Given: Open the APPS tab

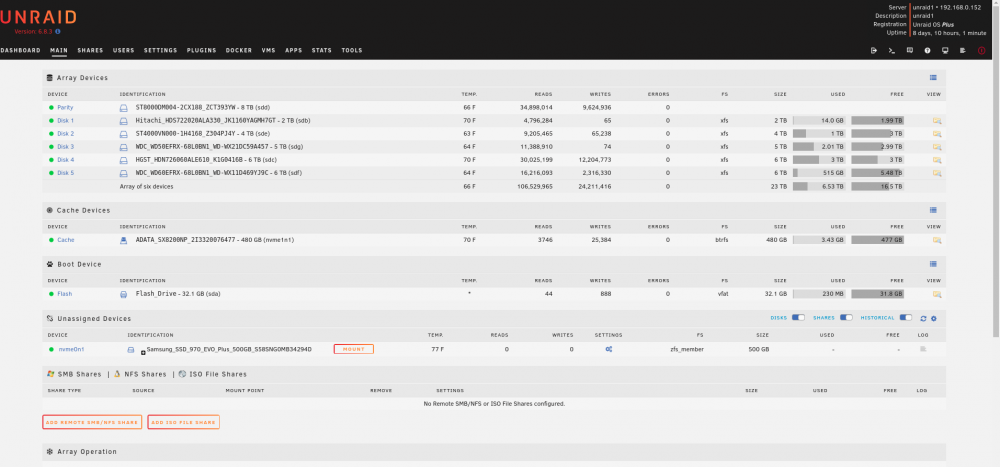Looking at the screenshot, I should pos(293,50).
